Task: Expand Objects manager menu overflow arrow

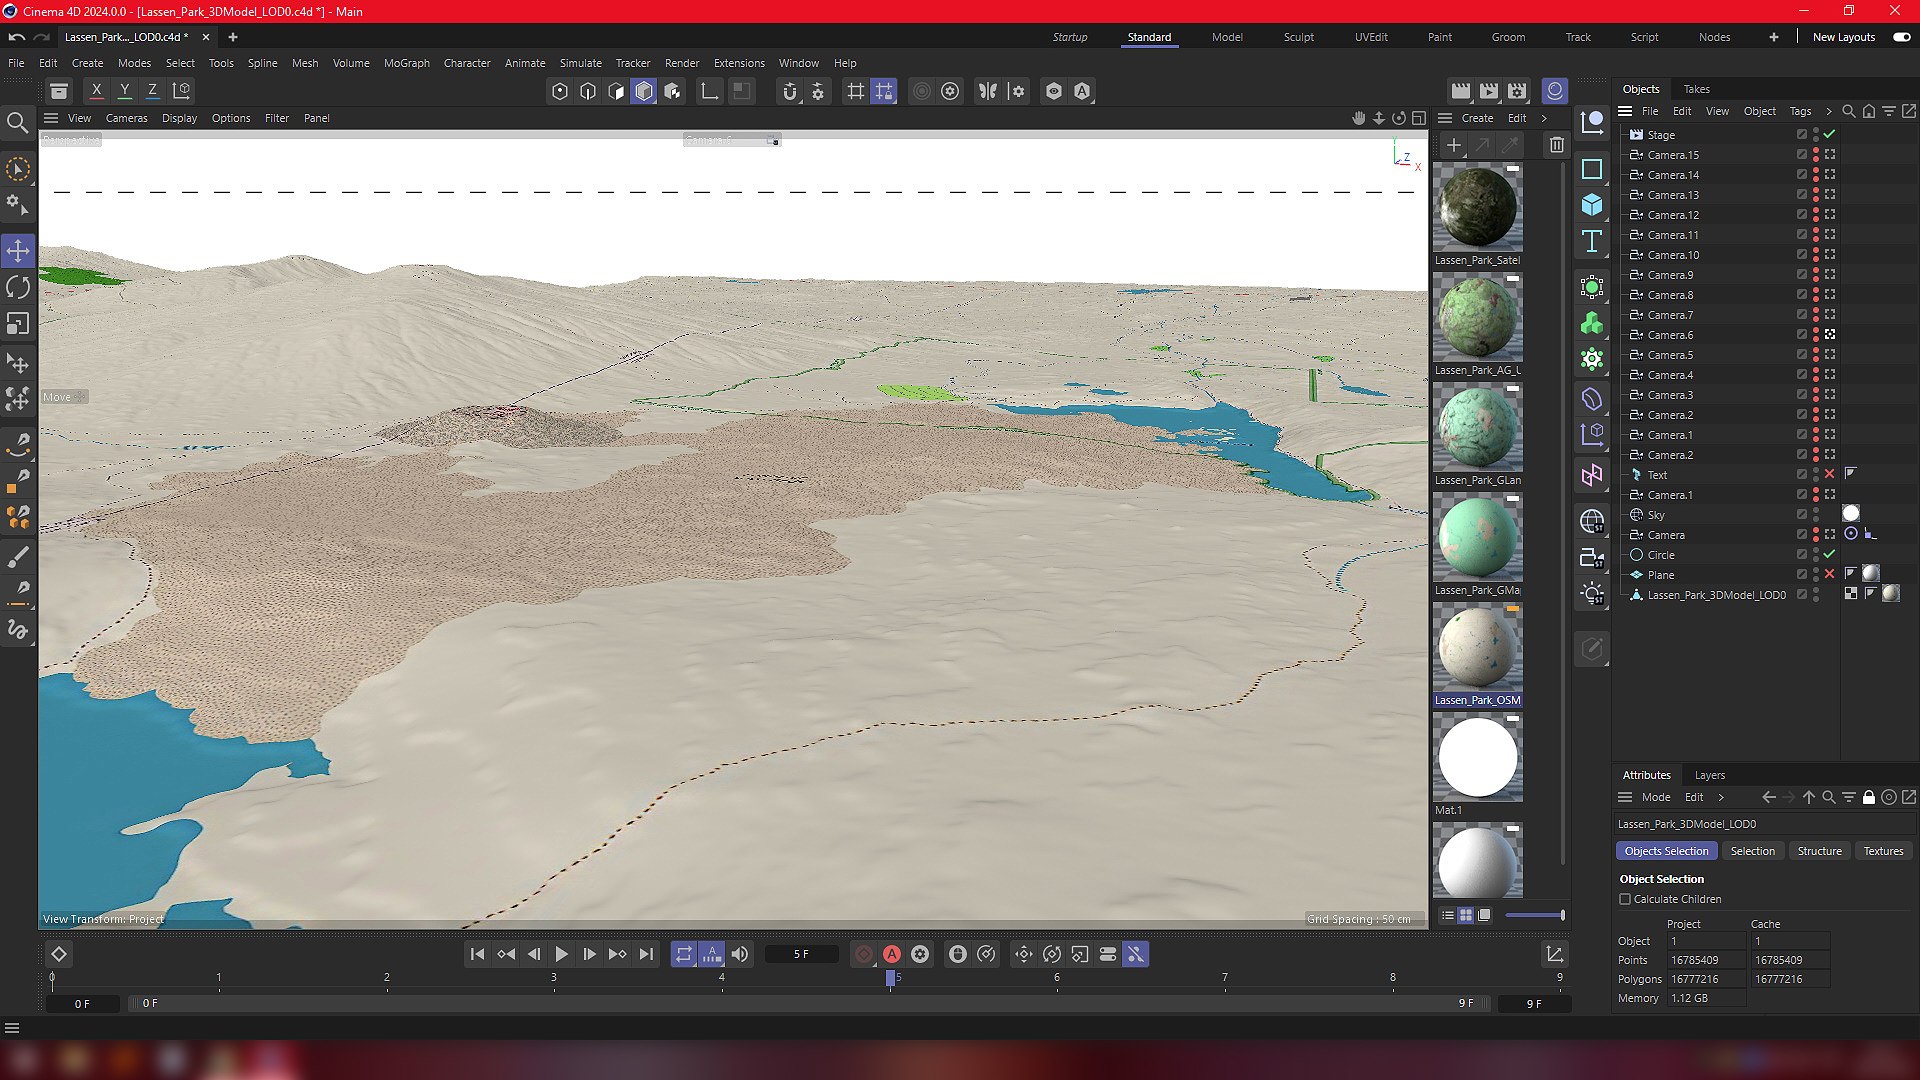Action: point(1829,111)
